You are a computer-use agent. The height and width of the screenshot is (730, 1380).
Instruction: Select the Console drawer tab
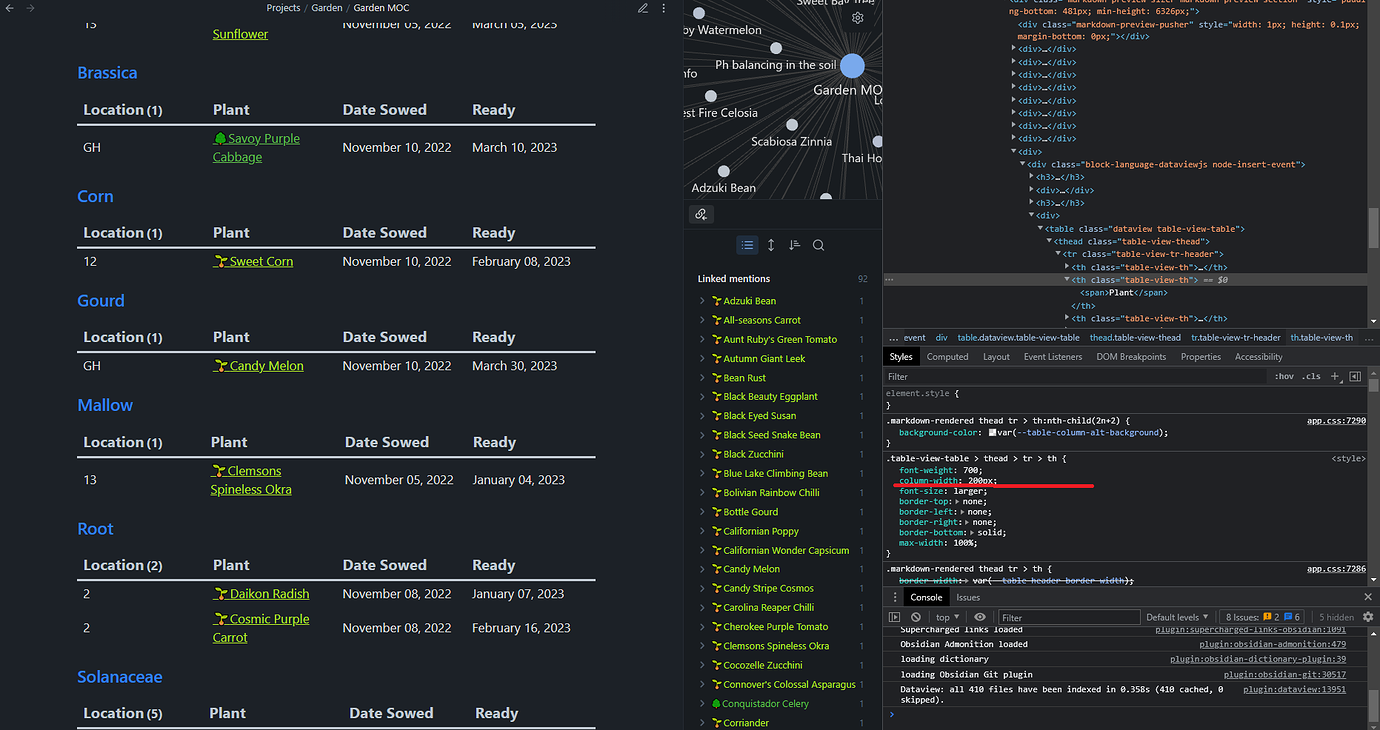(926, 597)
